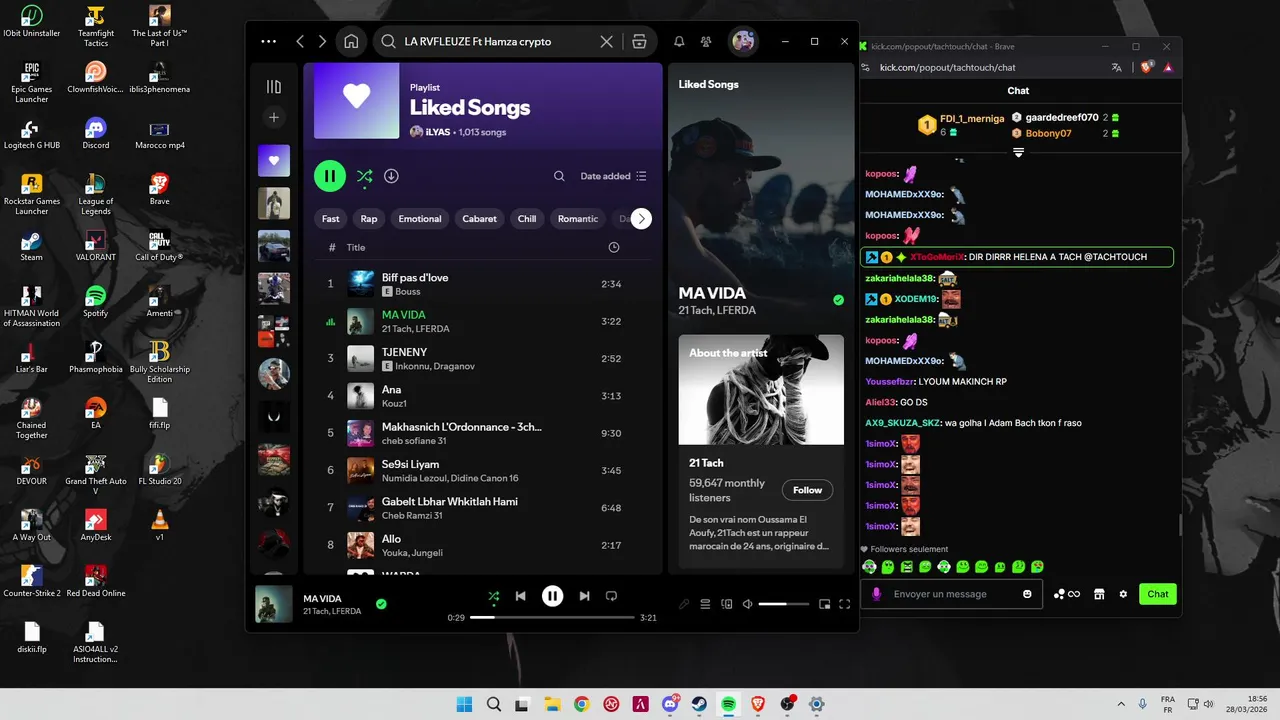Open the play queue icon

705,604
